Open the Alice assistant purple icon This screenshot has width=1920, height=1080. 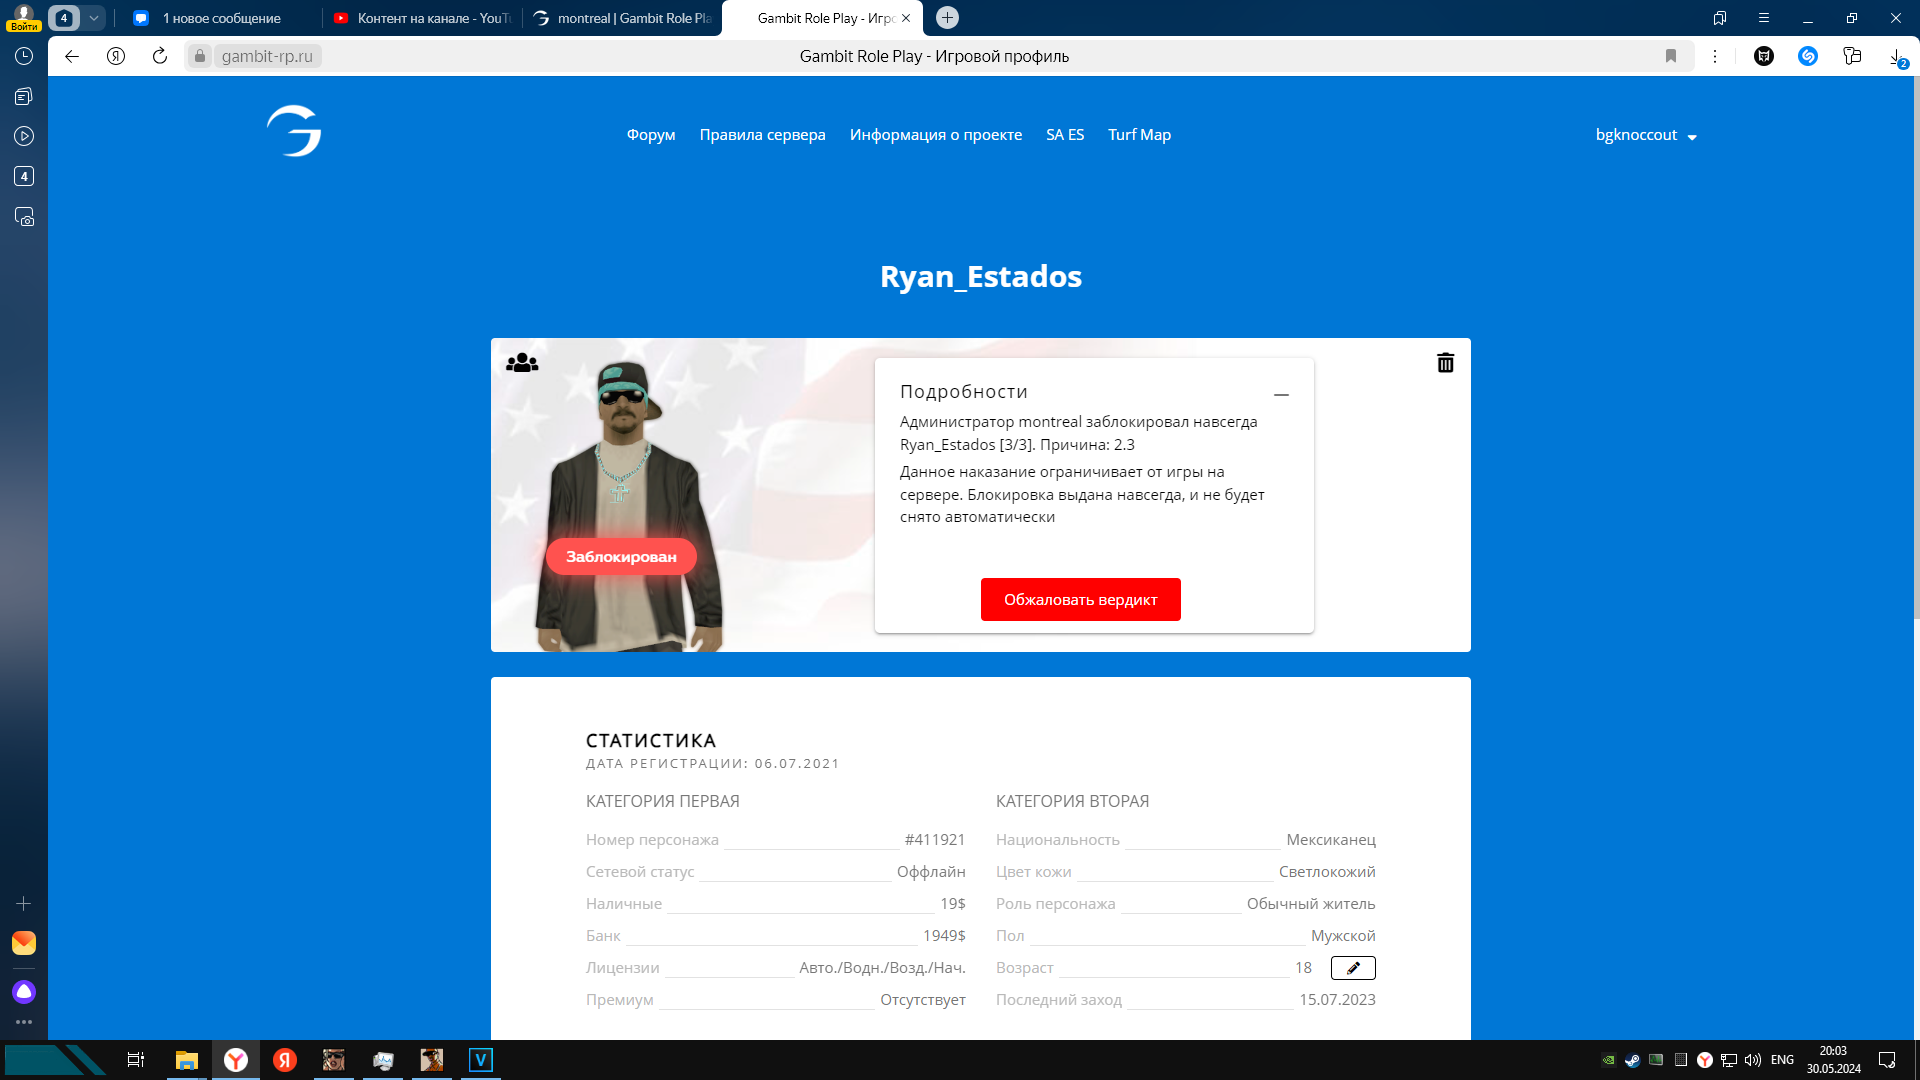24,992
